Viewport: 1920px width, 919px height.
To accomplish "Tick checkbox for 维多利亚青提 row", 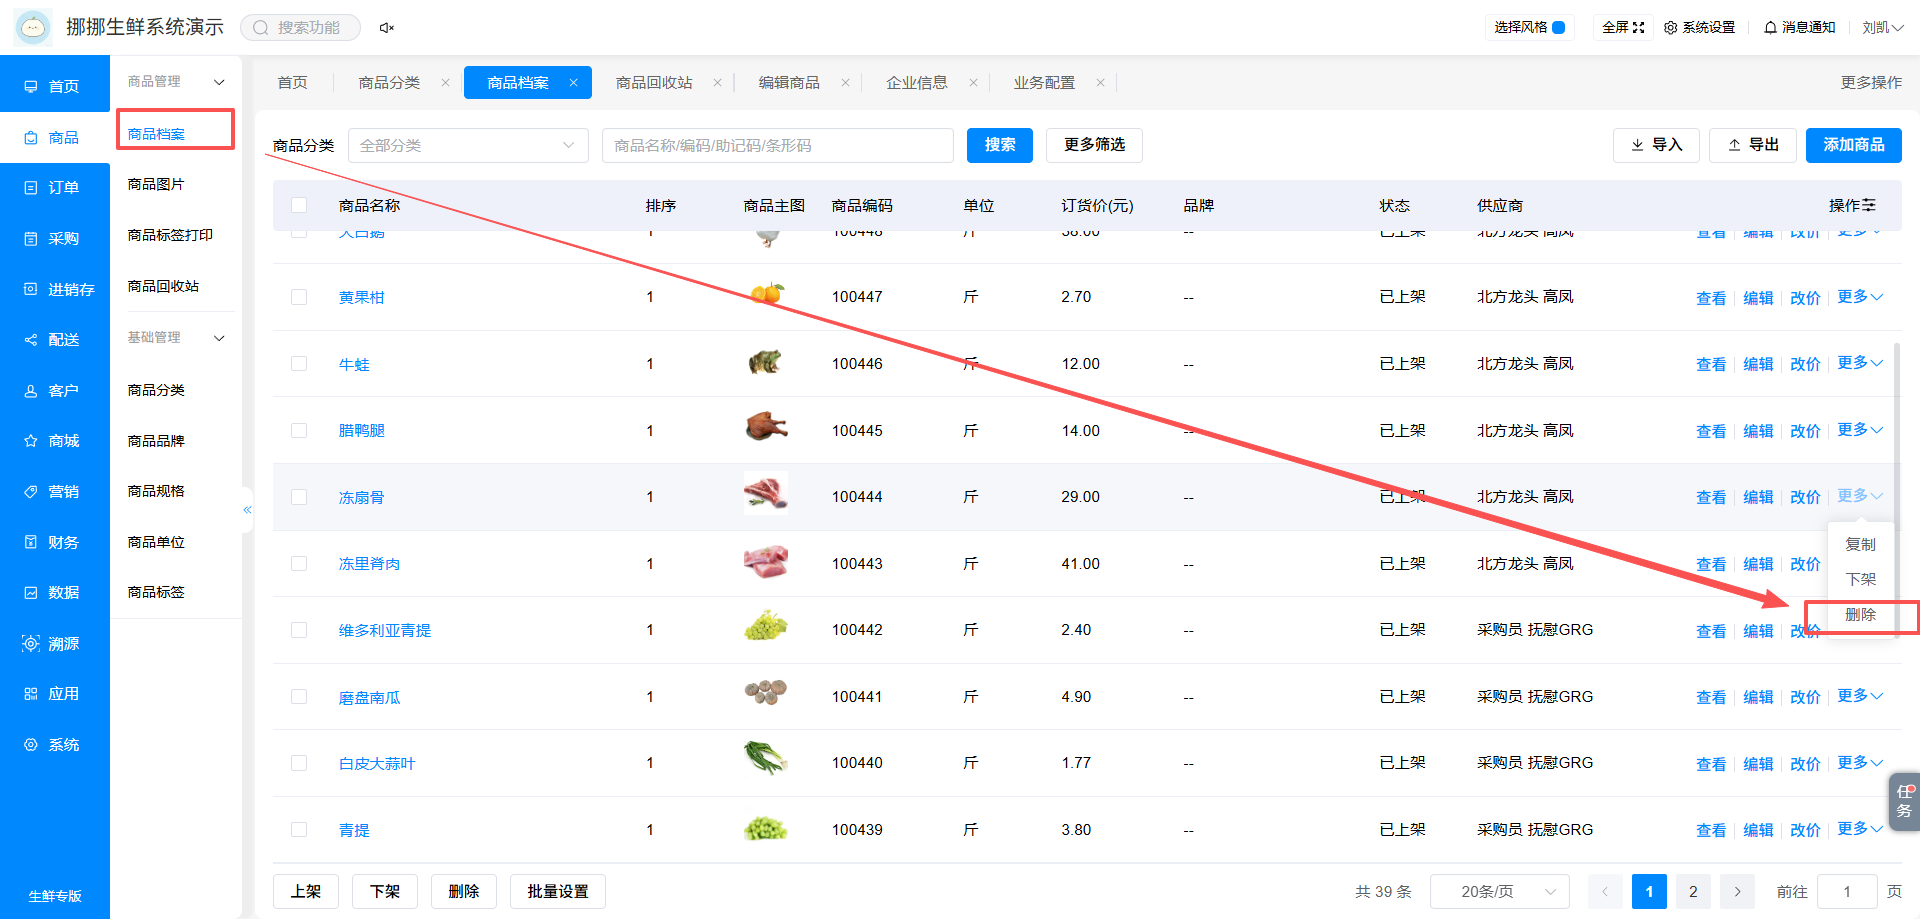I will tap(299, 630).
